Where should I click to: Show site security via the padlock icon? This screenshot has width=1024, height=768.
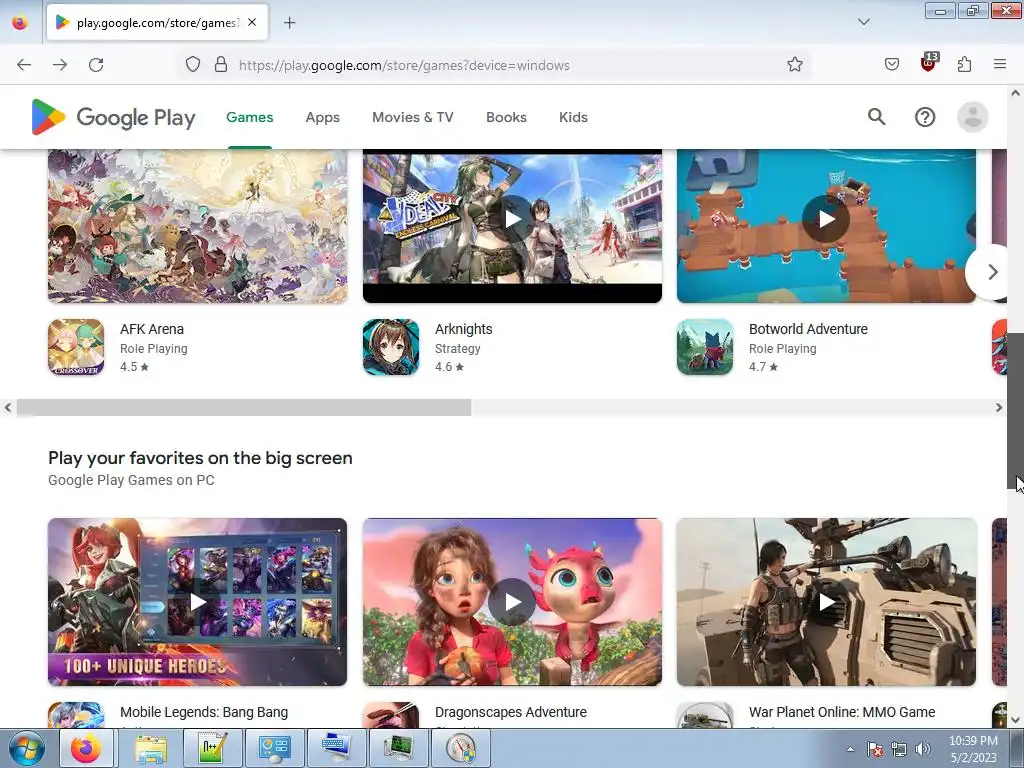pyautogui.click(x=221, y=65)
